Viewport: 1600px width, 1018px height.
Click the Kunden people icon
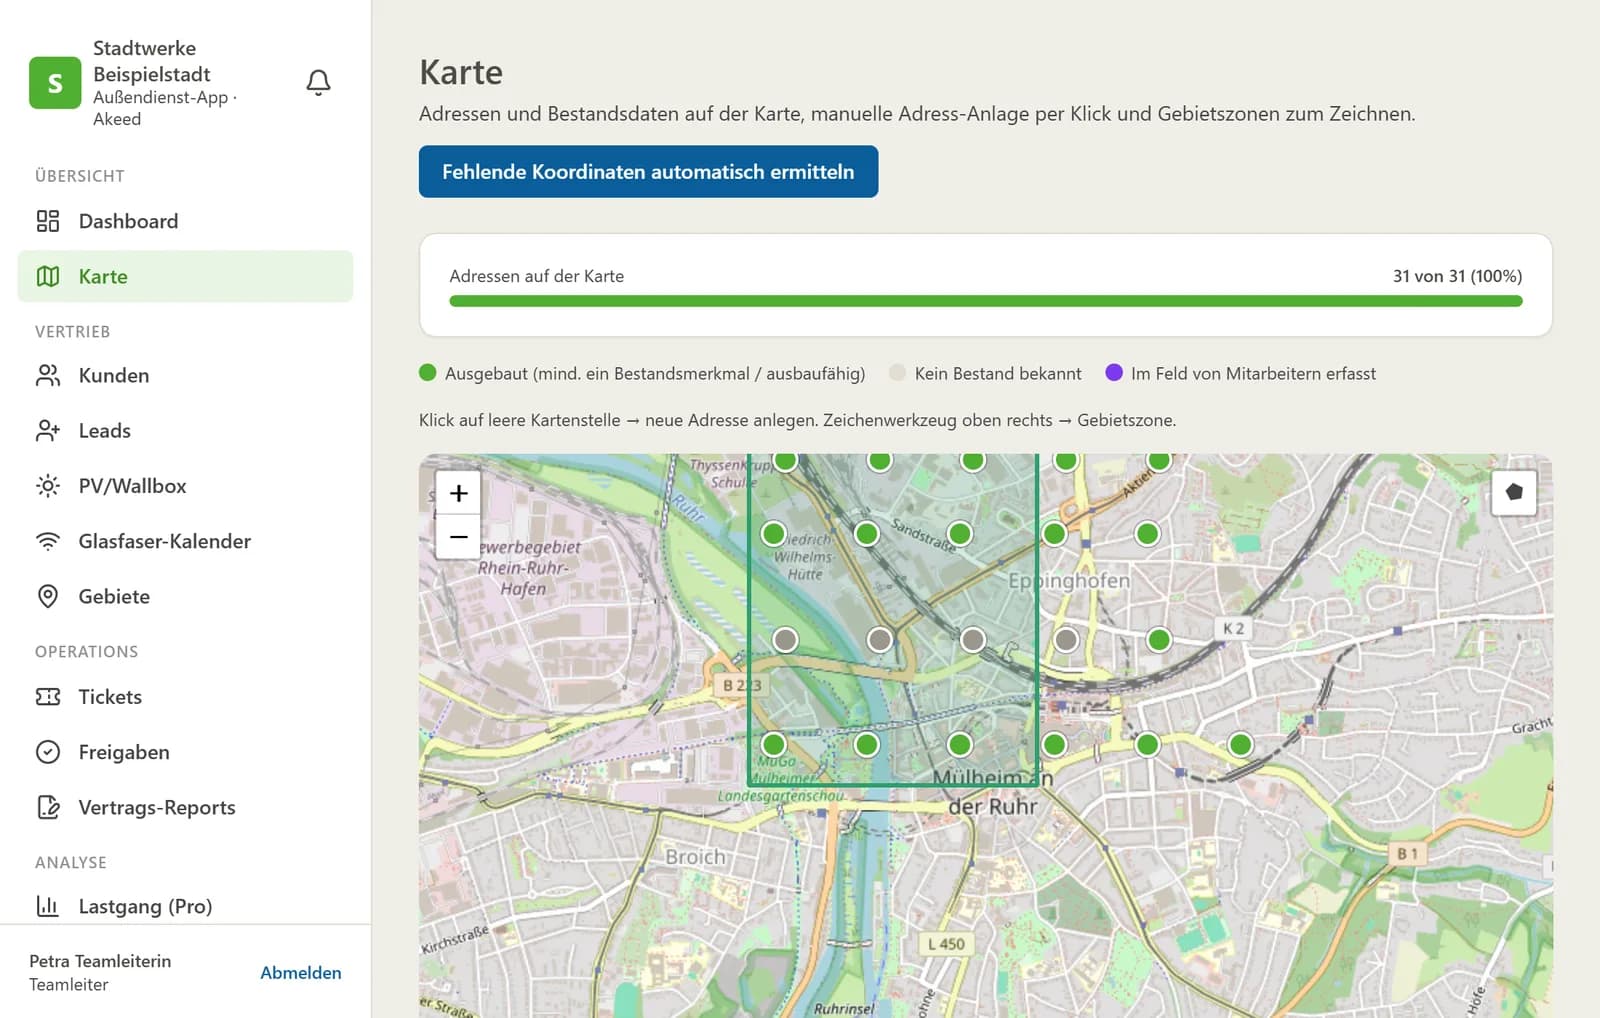[48, 375]
